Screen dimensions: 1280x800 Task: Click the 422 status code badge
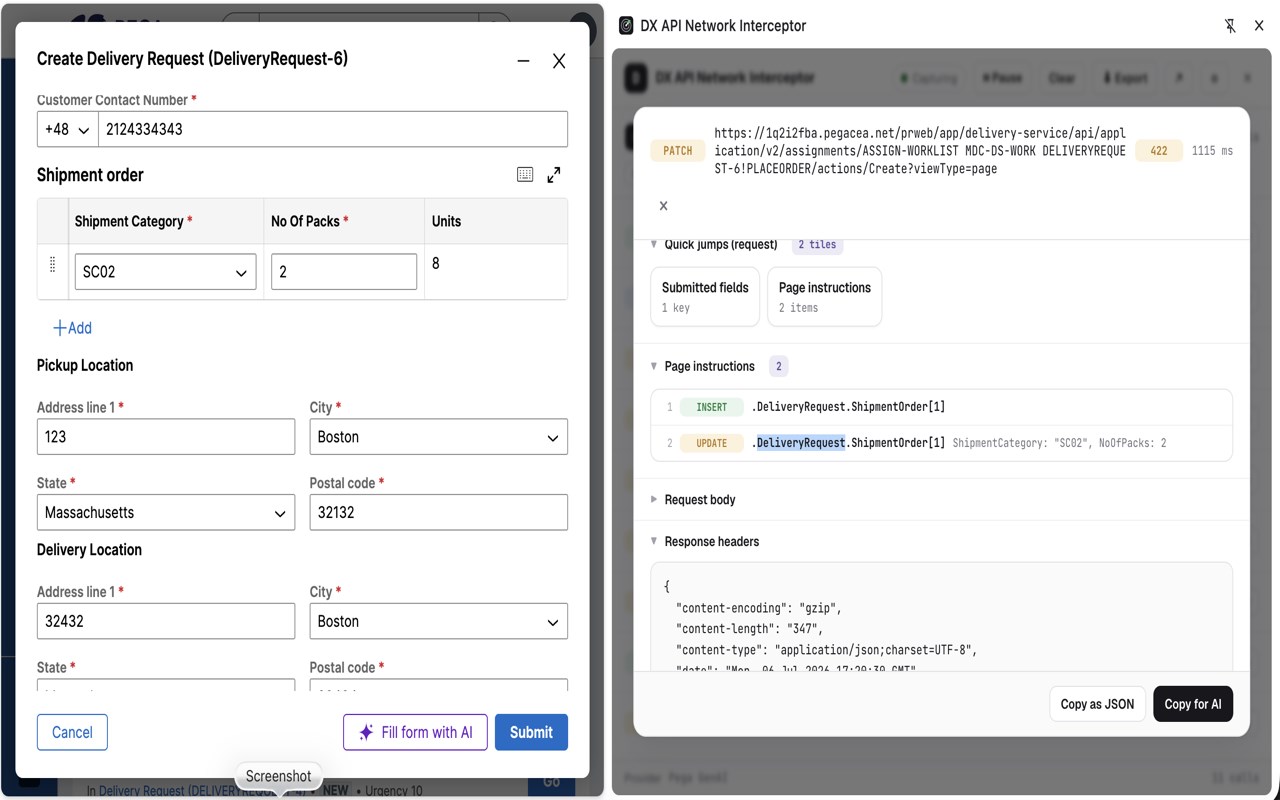click(1159, 151)
